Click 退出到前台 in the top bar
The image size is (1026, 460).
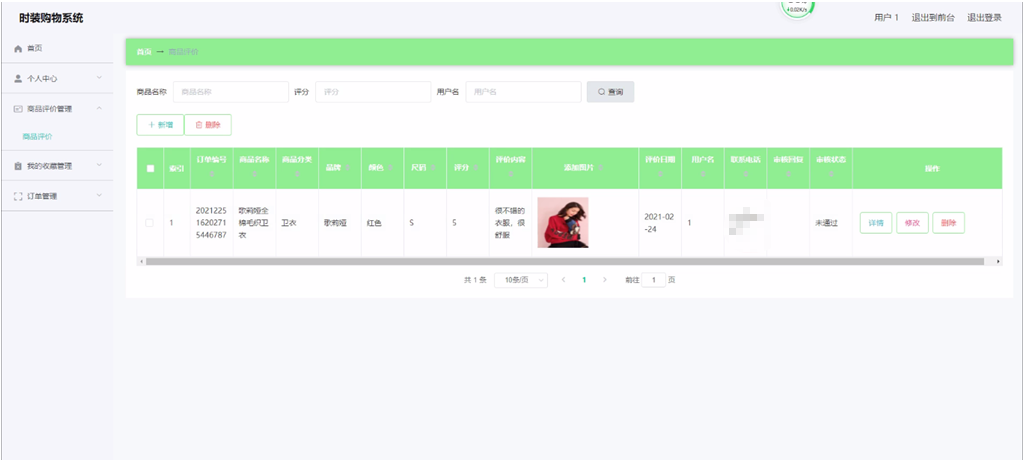(932, 18)
